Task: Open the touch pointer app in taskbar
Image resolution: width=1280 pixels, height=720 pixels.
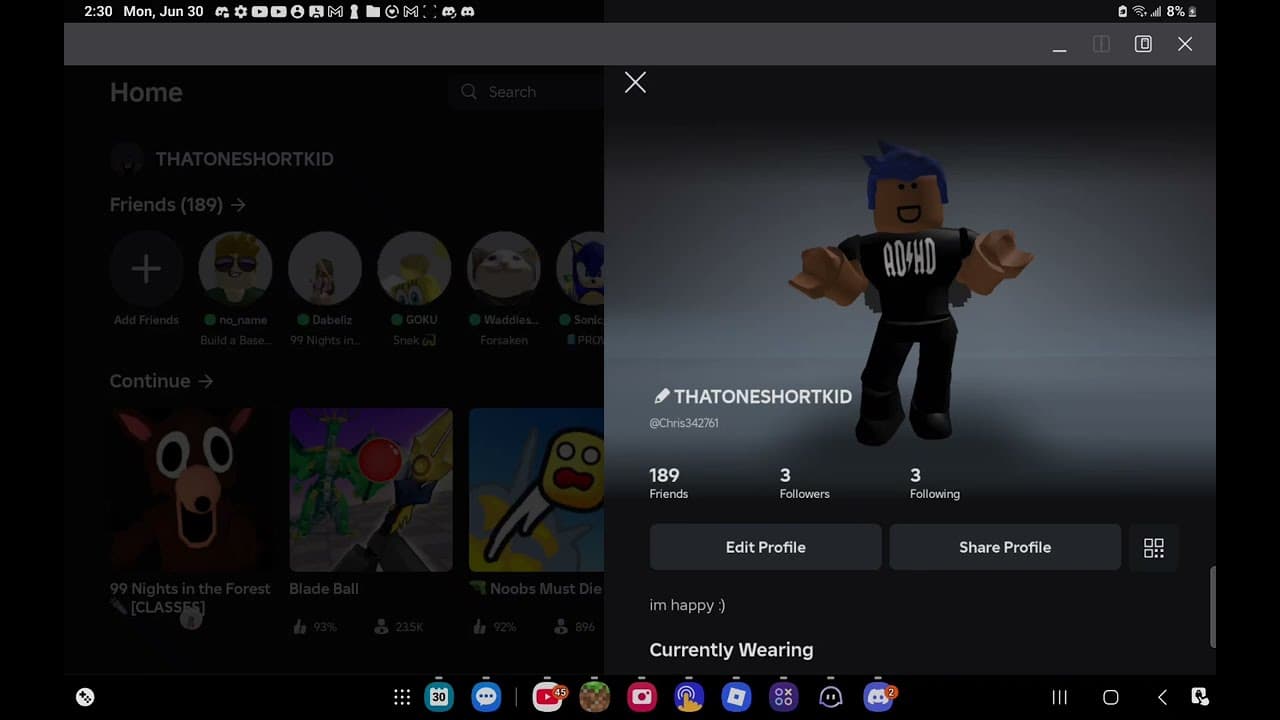Action: pyautogui.click(x=689, y=697)
